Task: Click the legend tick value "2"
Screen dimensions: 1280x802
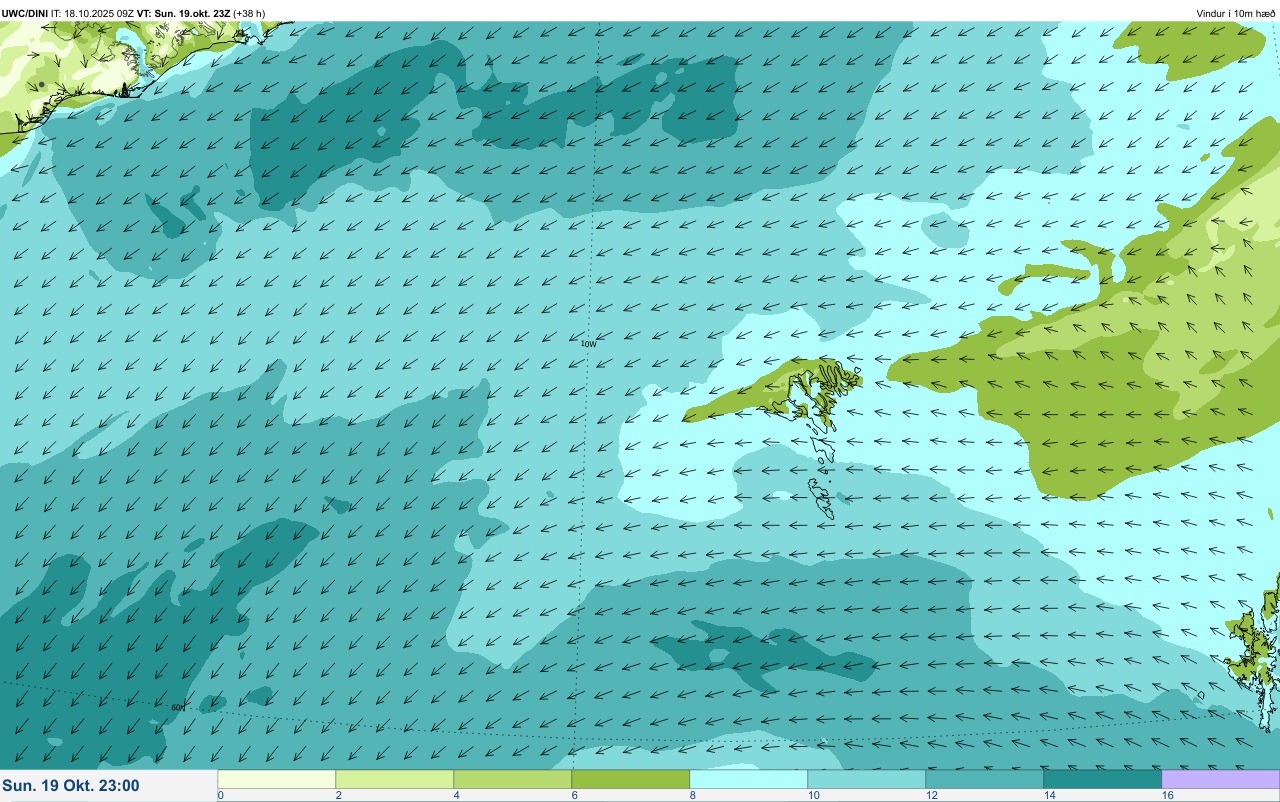Action: (338, 795)
